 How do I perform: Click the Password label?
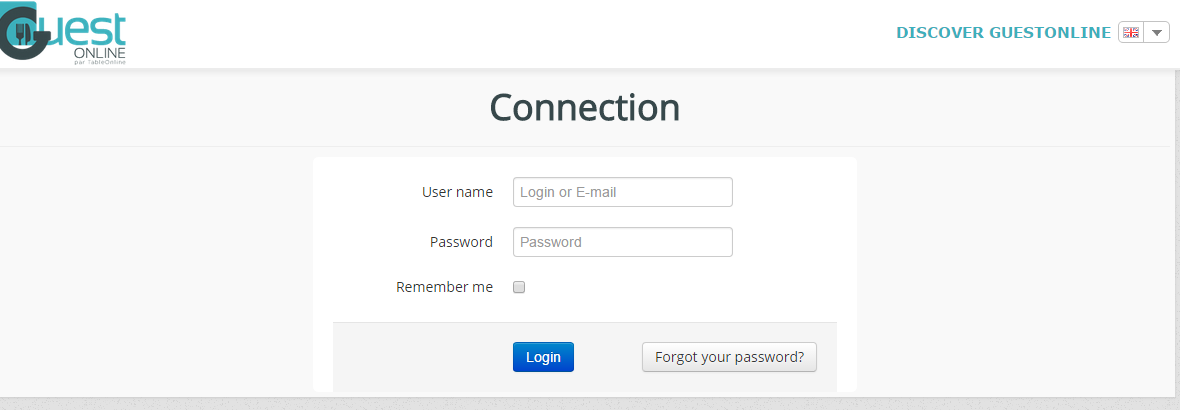[x=461, y=242]
